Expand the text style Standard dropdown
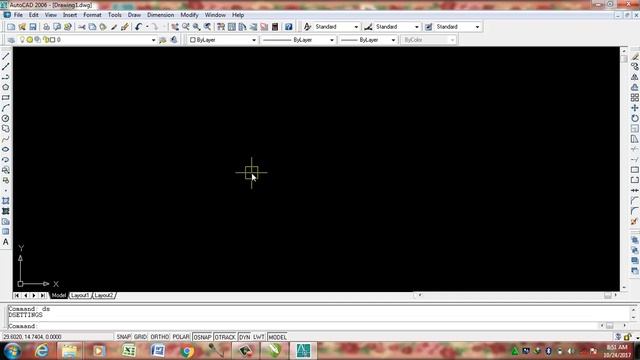 click(x=356, y=27)
